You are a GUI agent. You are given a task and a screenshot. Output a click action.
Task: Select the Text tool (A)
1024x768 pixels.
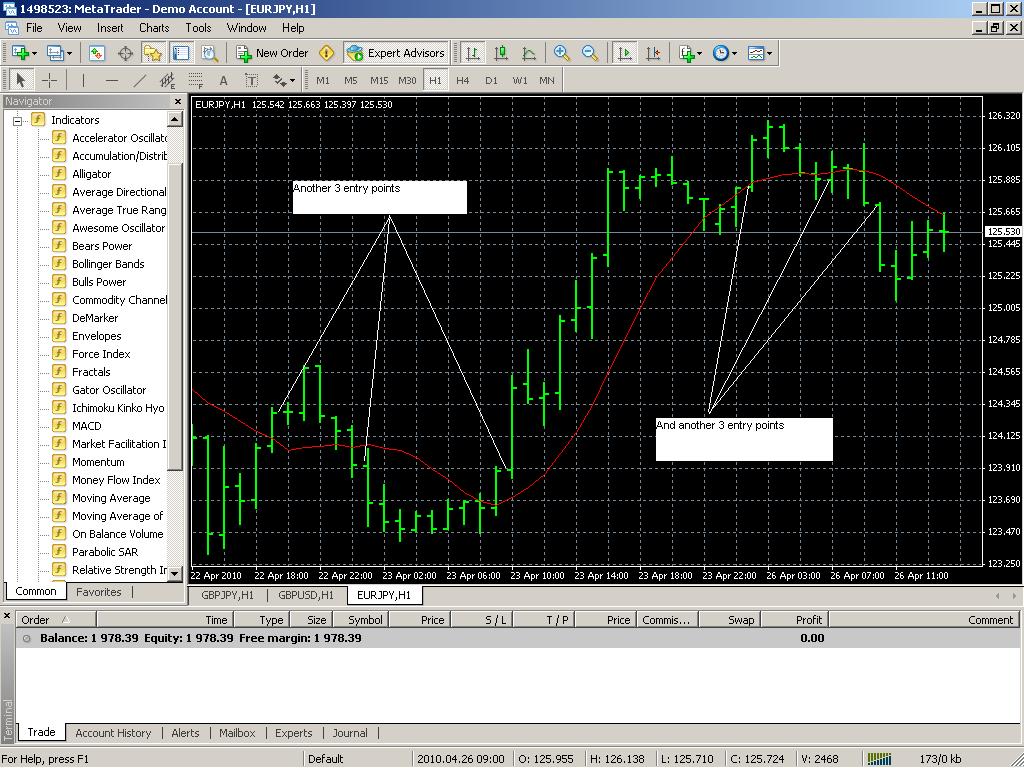[223, 80]
